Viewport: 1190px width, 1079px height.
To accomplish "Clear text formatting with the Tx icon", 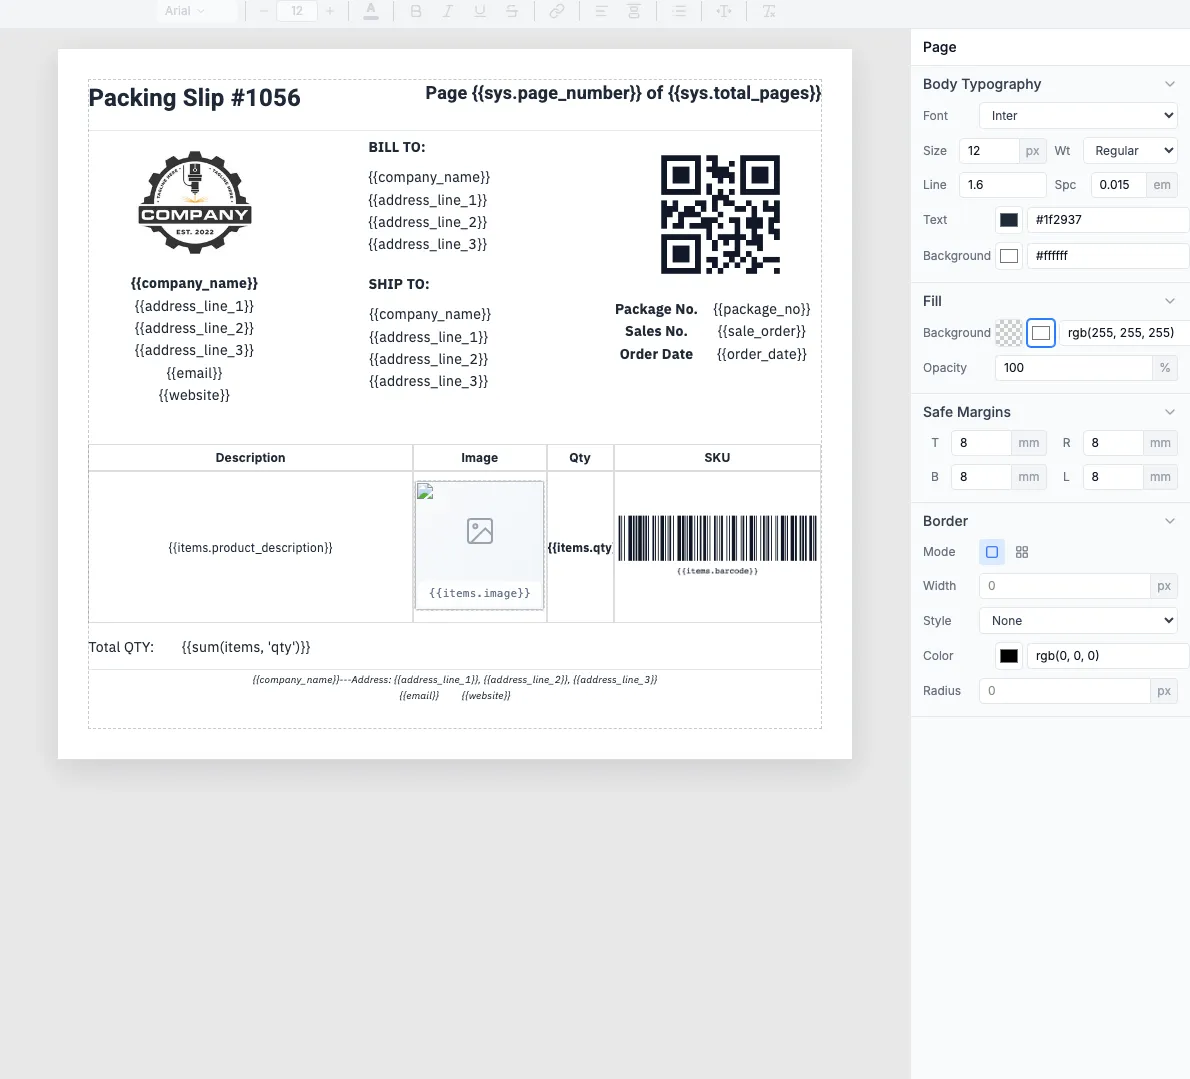I will (770, 11).
